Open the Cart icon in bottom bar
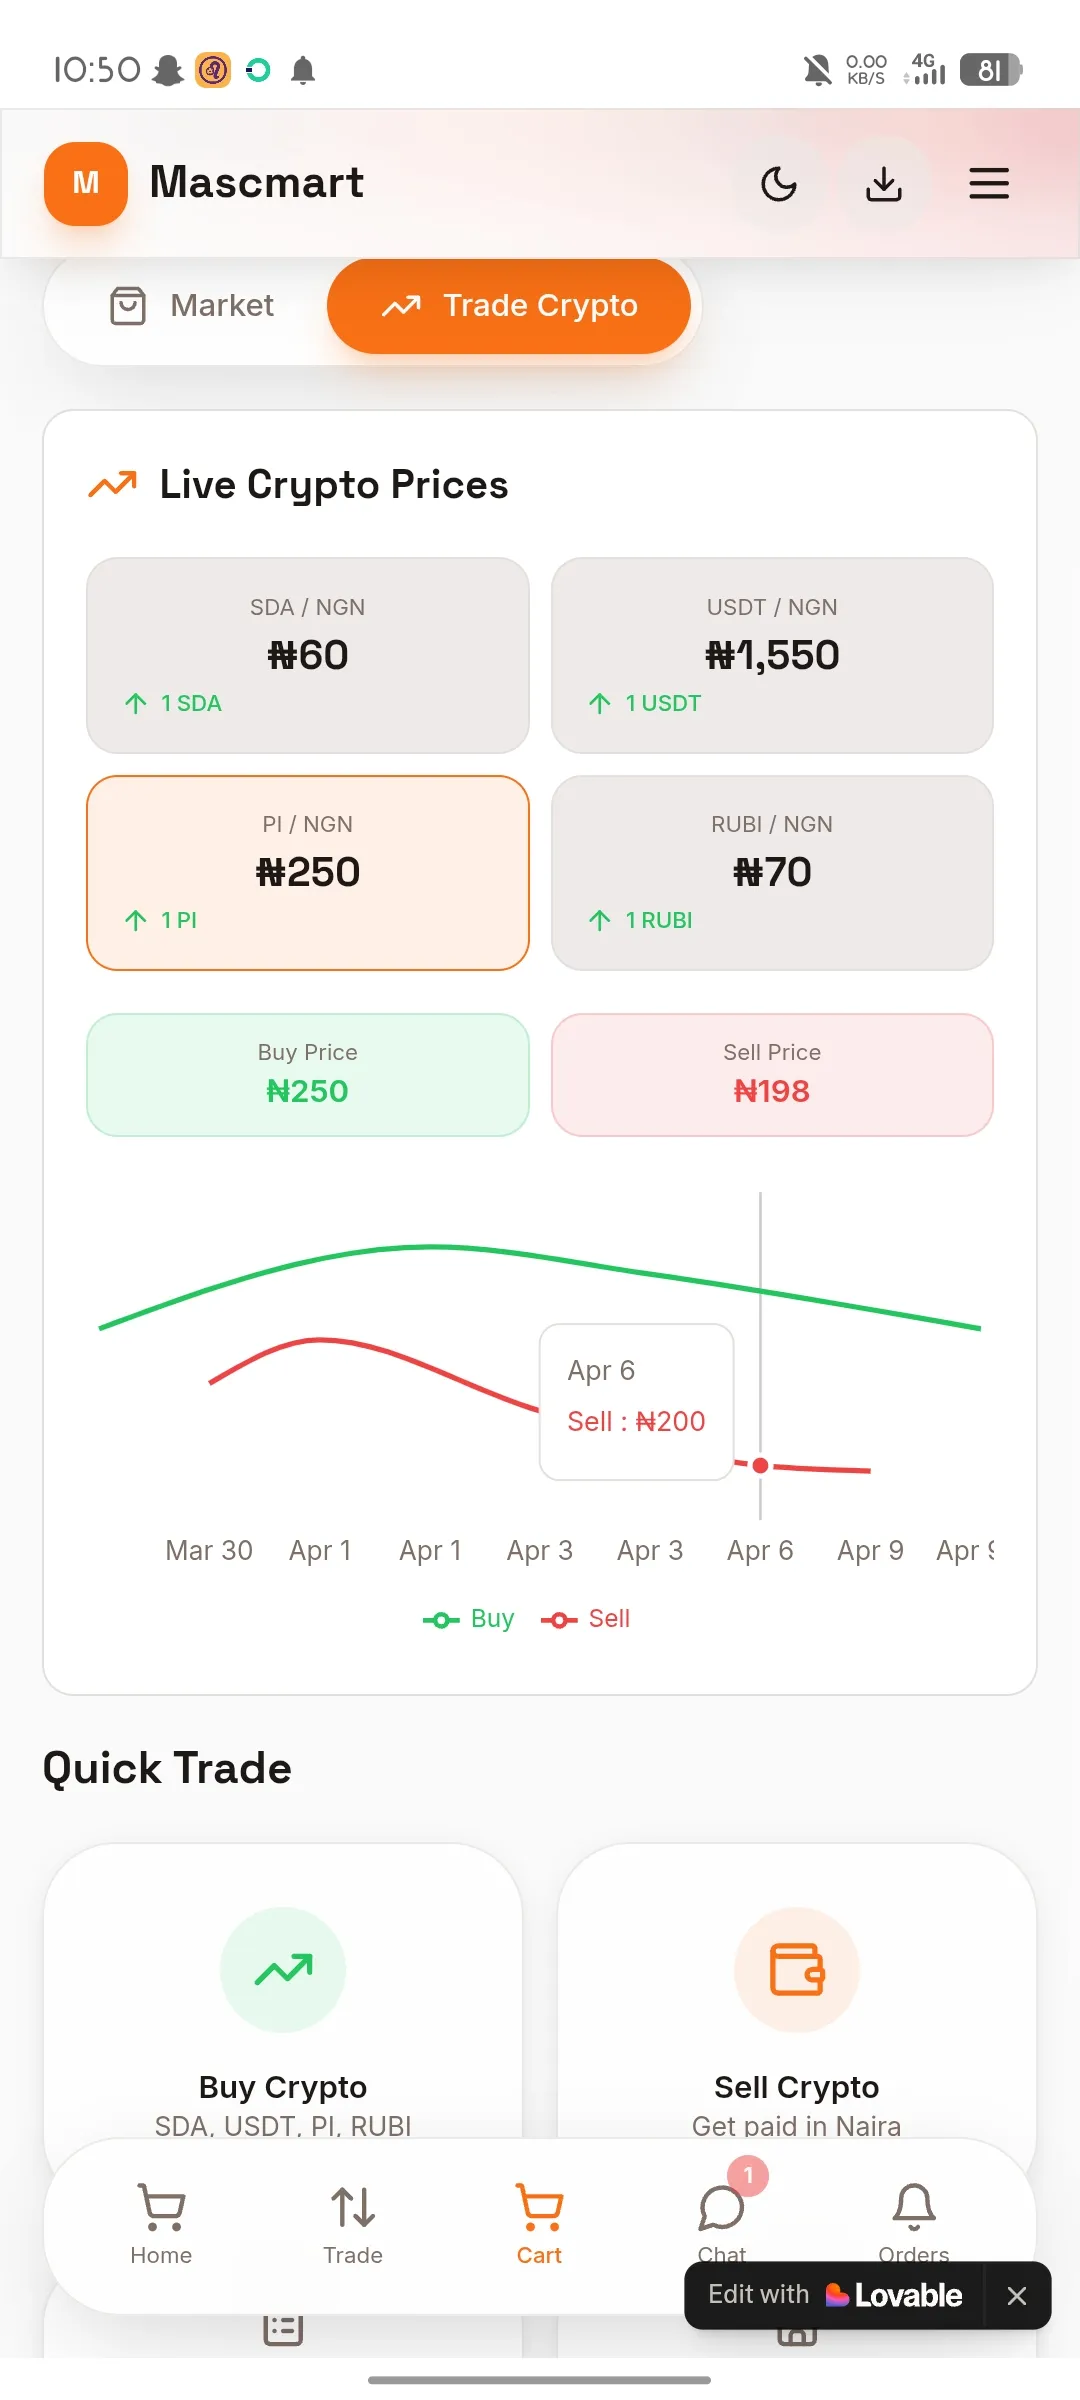 [539, 2224]
